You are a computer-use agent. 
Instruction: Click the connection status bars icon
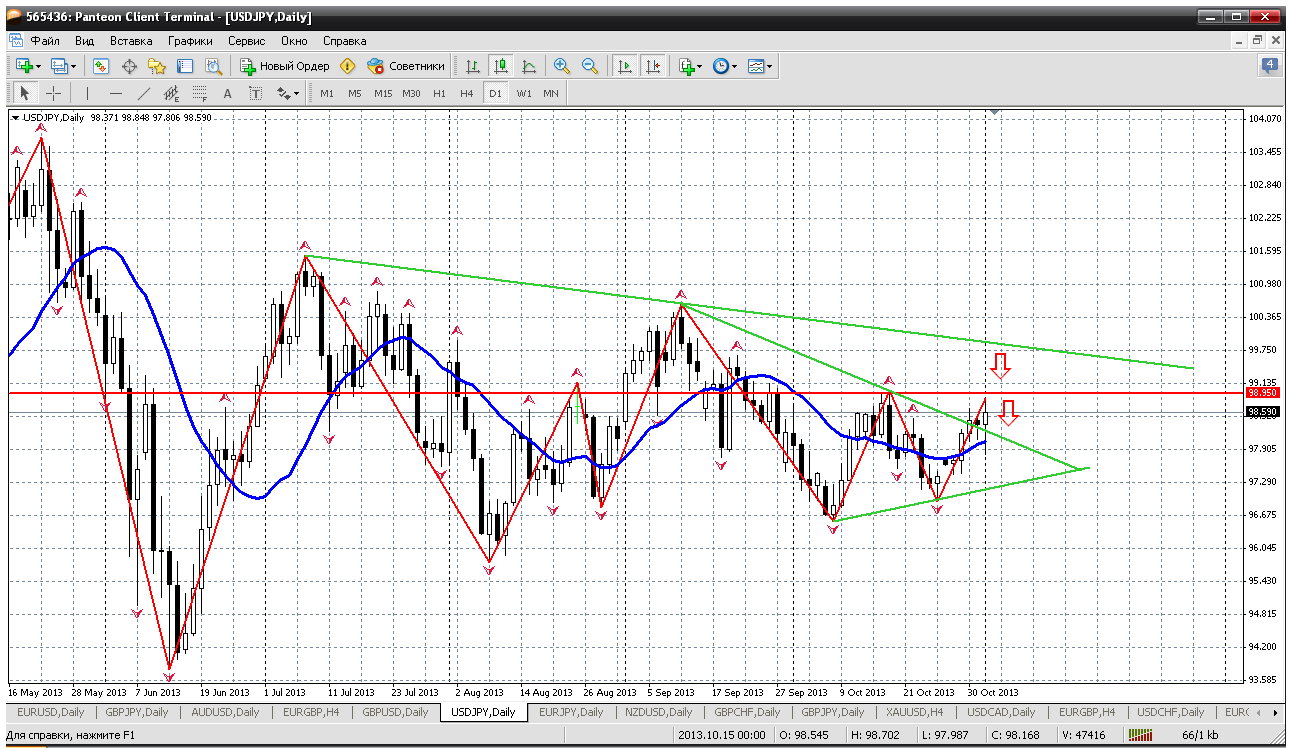click(1142, 735)
